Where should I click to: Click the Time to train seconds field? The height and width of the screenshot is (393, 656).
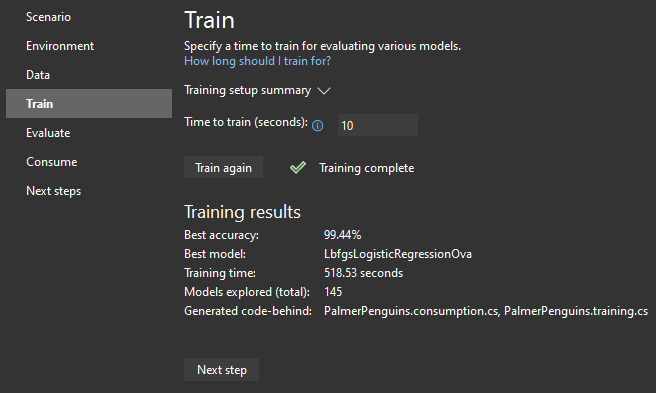(378, 125)
